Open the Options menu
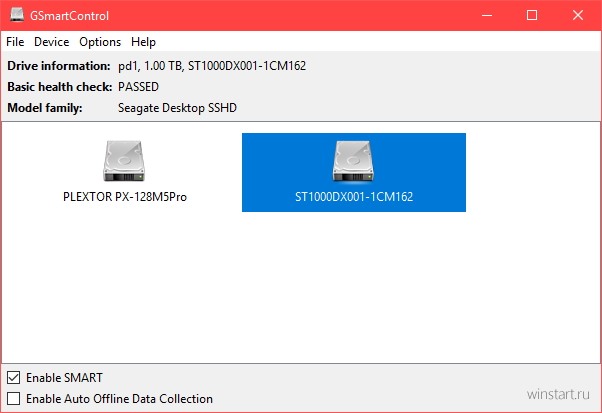Viewport: 602px width, 413px height. 100,42
